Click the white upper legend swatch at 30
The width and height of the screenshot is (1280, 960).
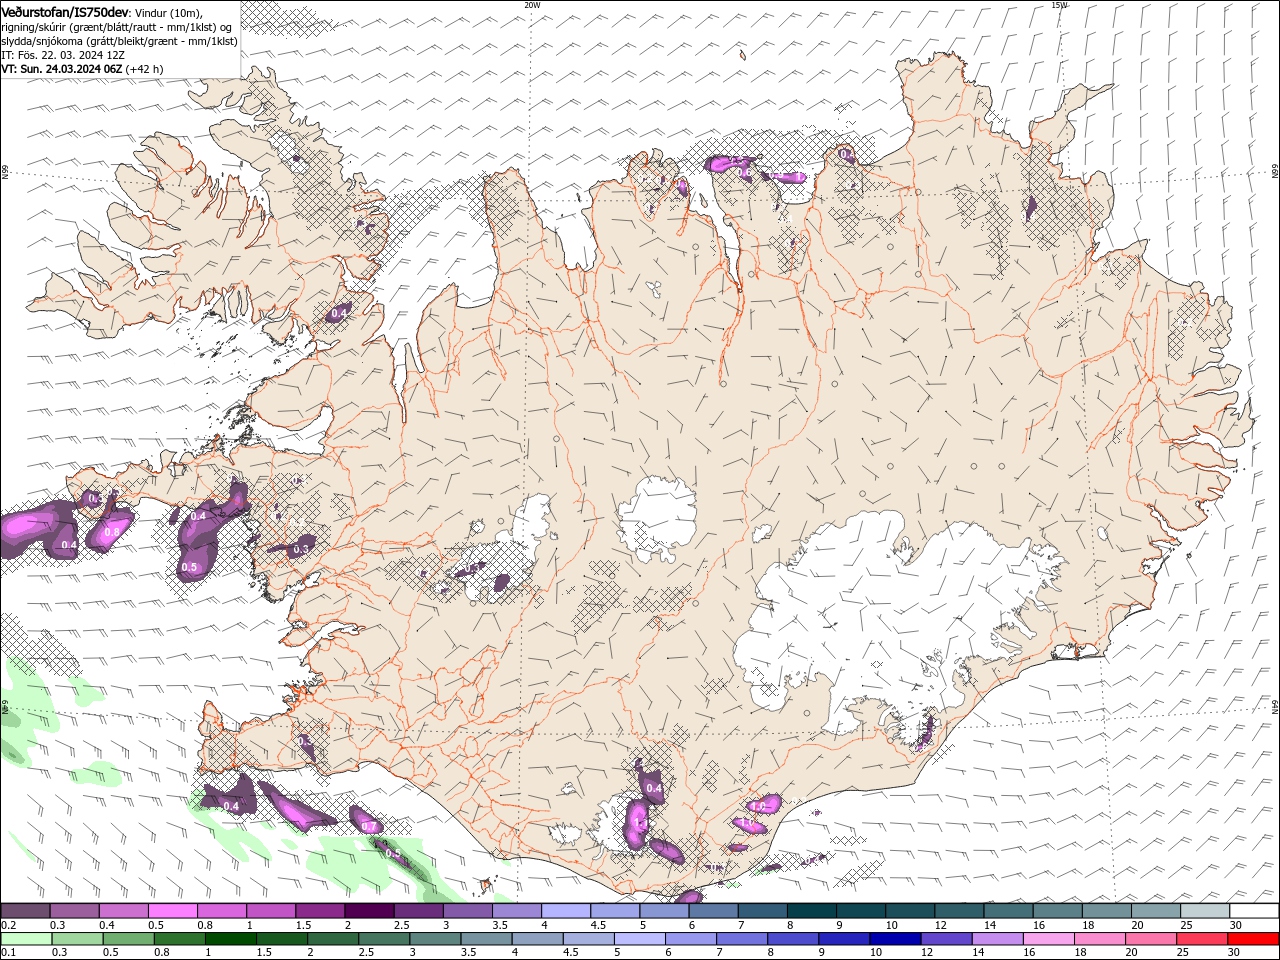[1255, 911]
